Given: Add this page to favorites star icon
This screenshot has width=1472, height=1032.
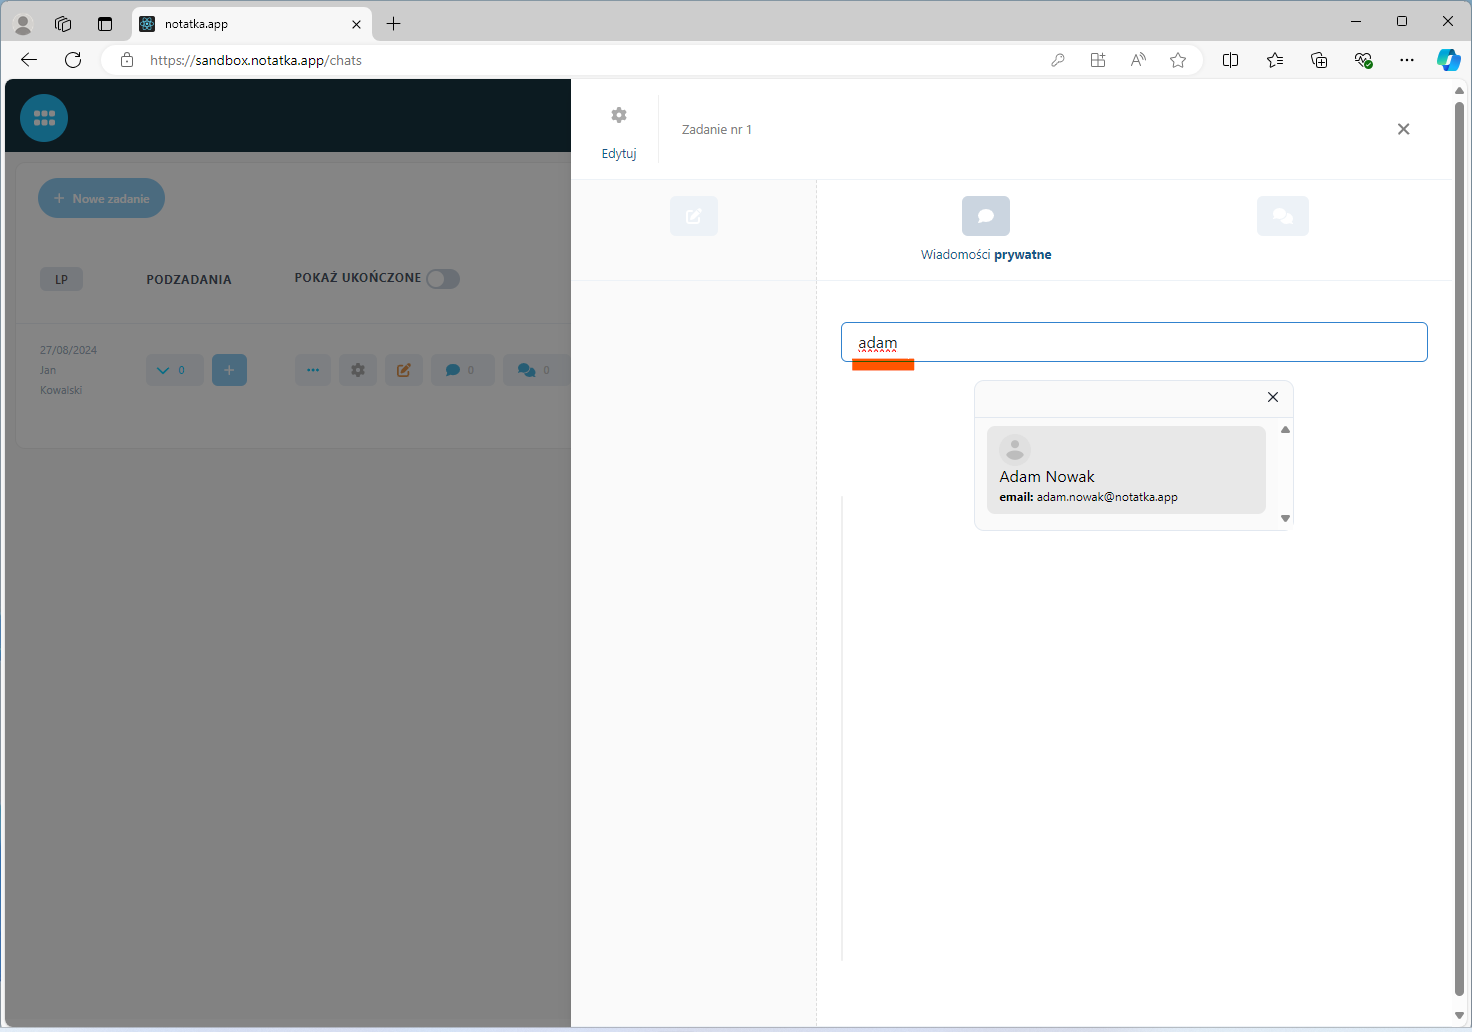Looking at the screenshot, I should tap(1178, 60).
